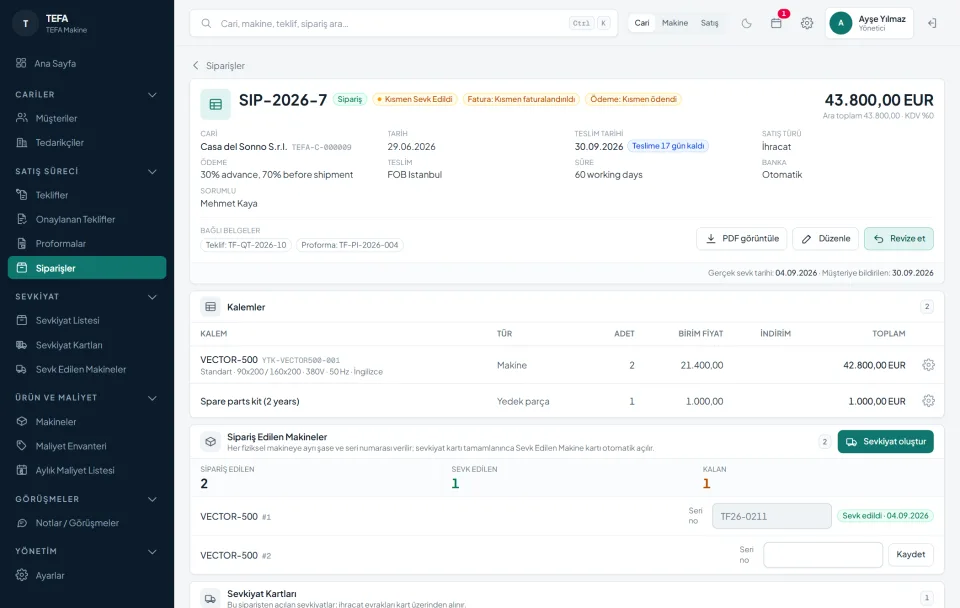Collapse the CARİLER sidebar section
Viewport: 960px width, 608px height.
152,95
